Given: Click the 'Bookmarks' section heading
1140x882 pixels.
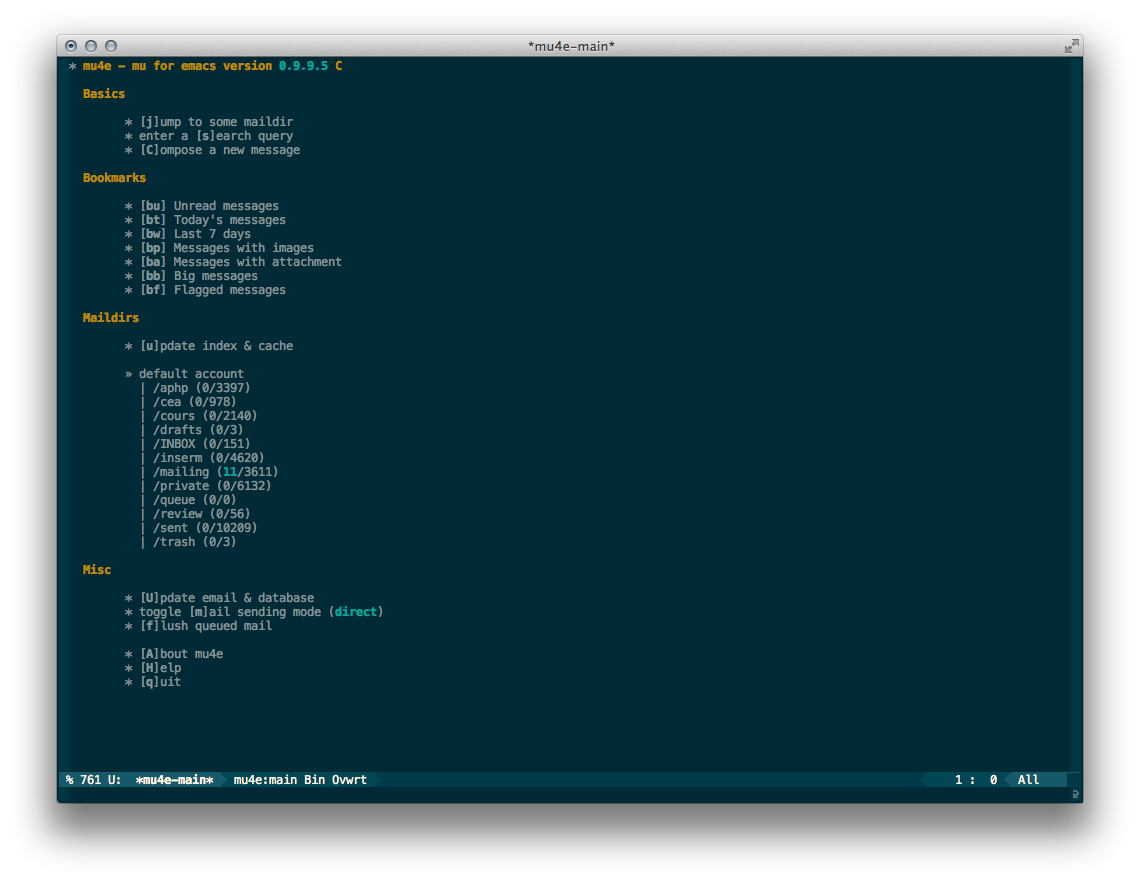Looking at the screenshot, I should coord(114,177).
